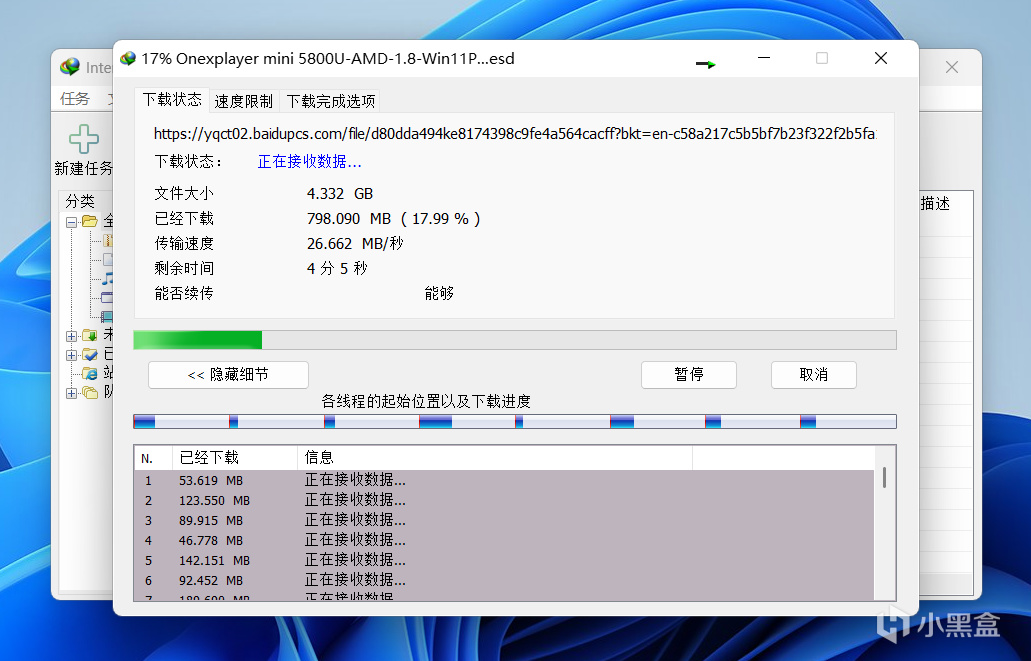Click the 4.332 GB file size value
Viewport: 1031px width, 661px height.
tap(339, 194)
